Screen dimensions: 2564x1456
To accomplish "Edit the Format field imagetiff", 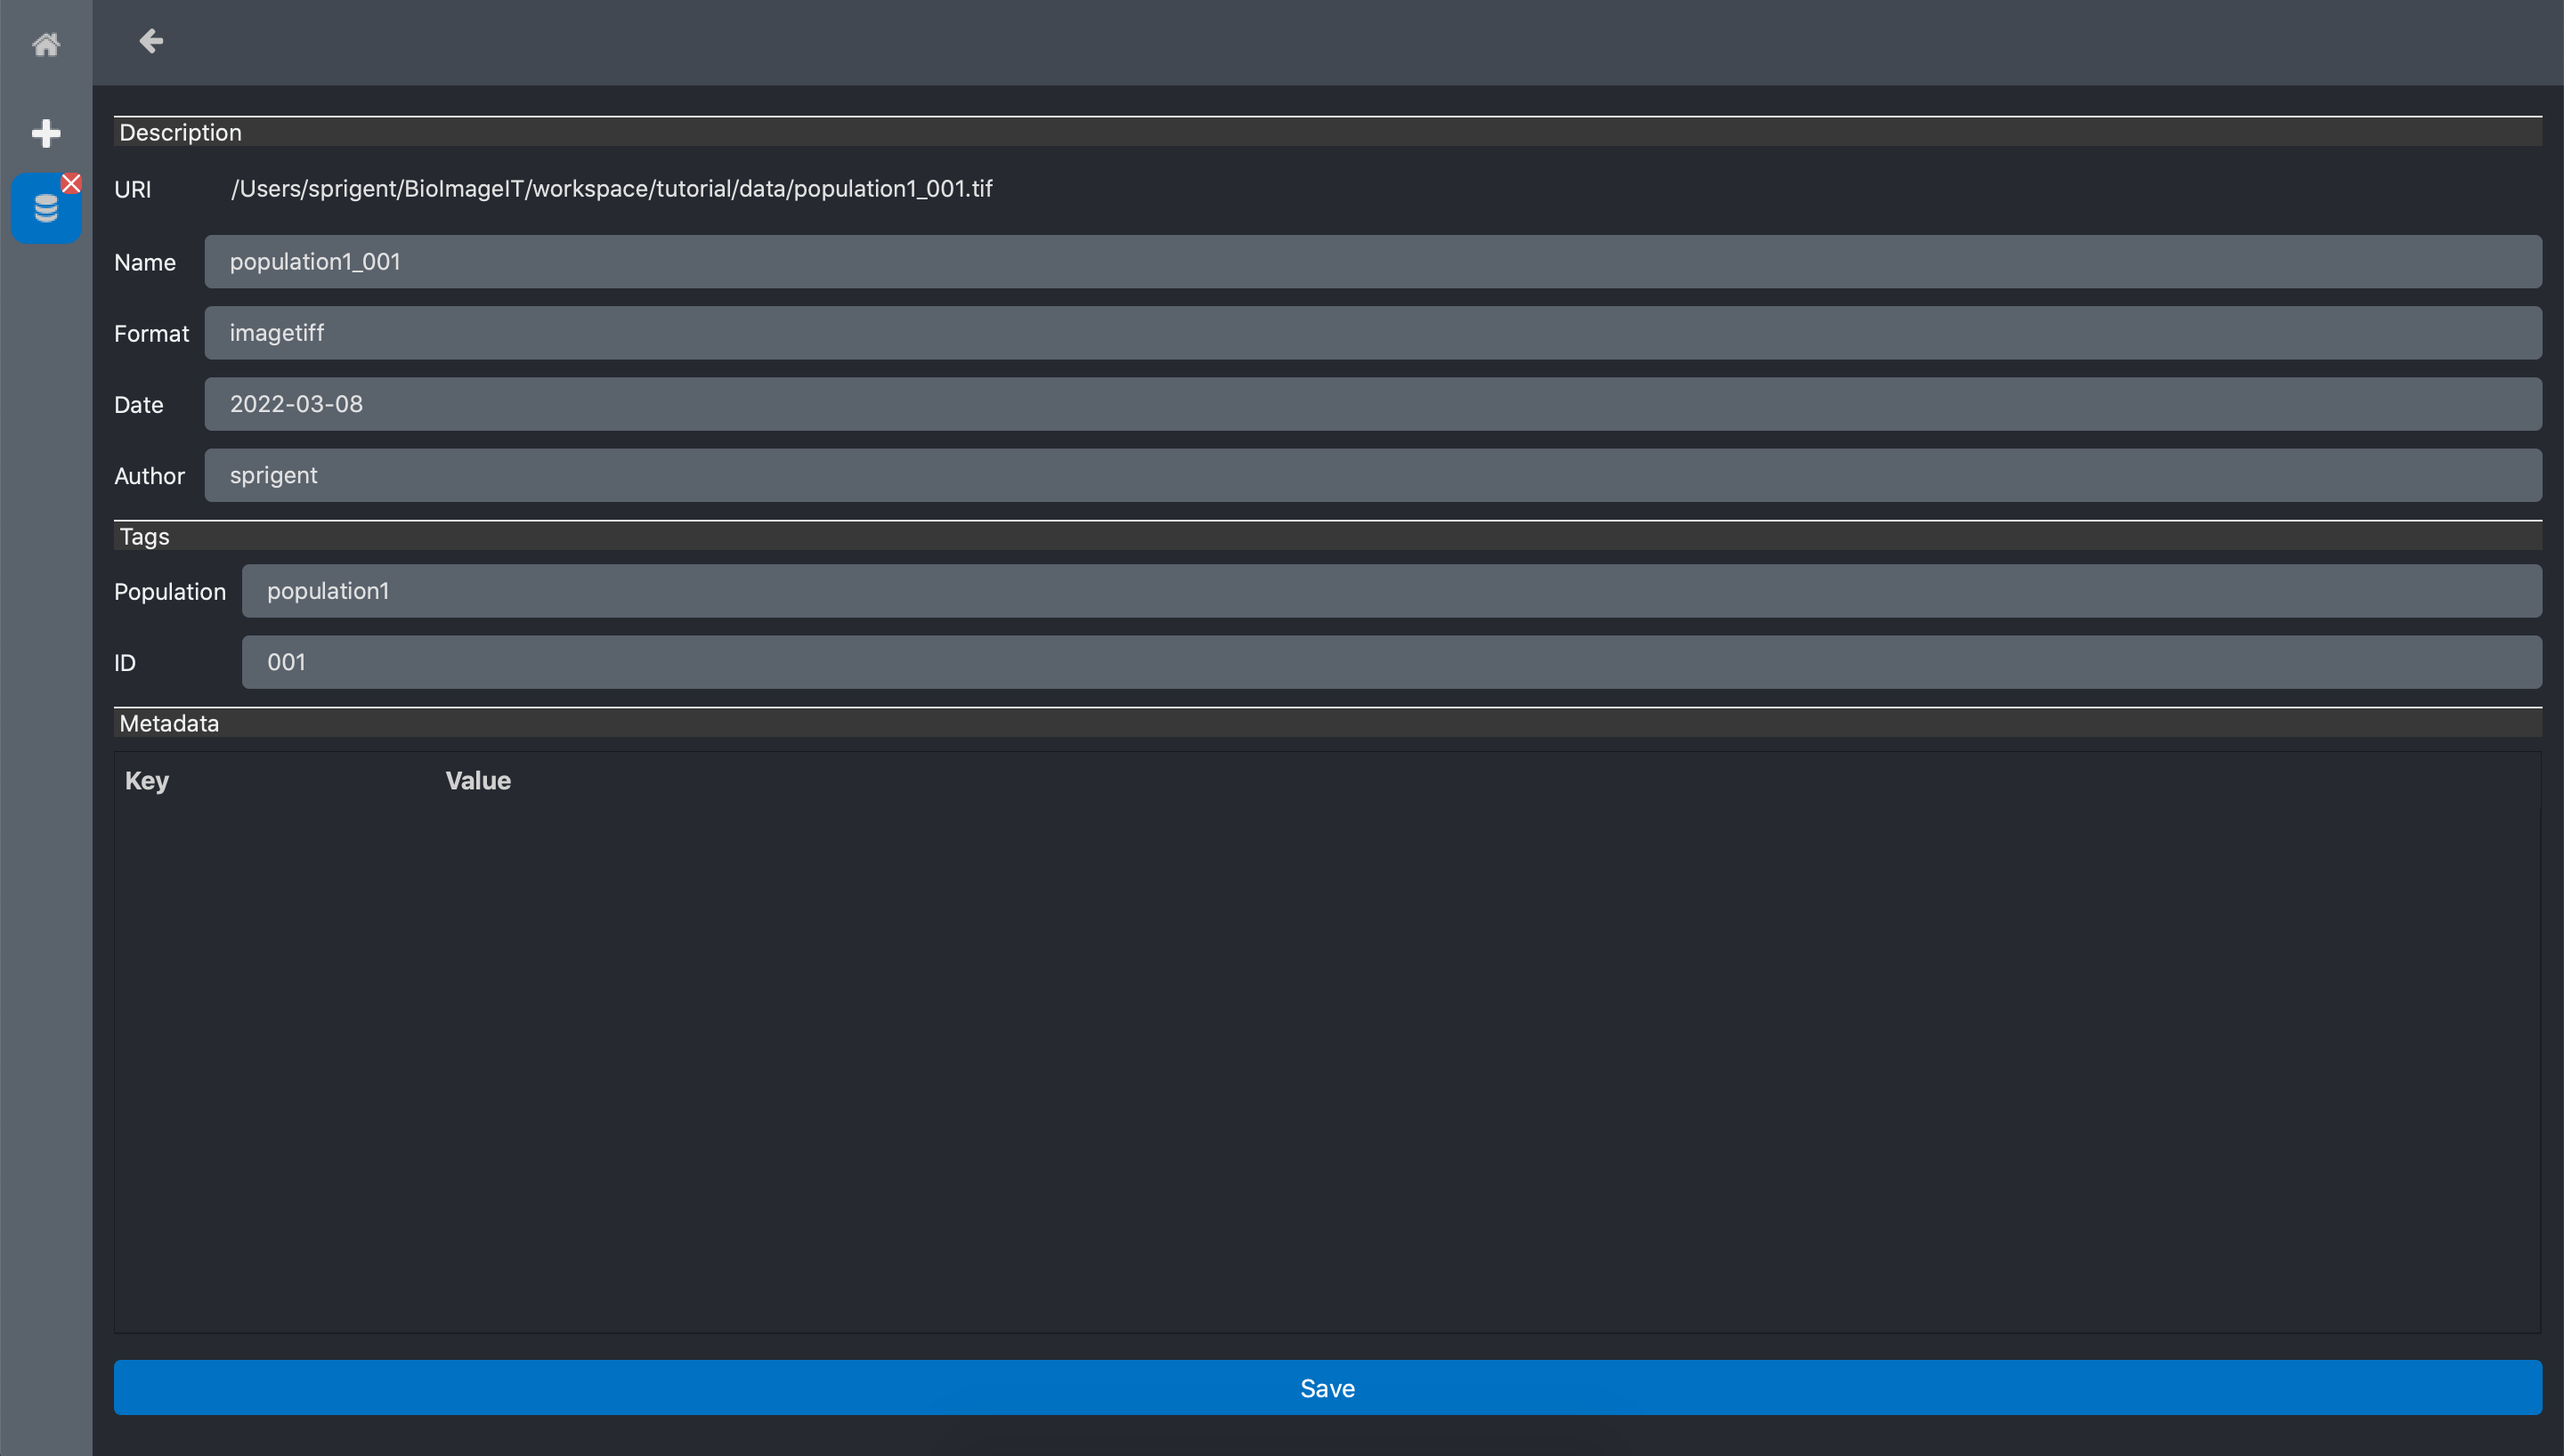I will click(x=1373, y=333).
